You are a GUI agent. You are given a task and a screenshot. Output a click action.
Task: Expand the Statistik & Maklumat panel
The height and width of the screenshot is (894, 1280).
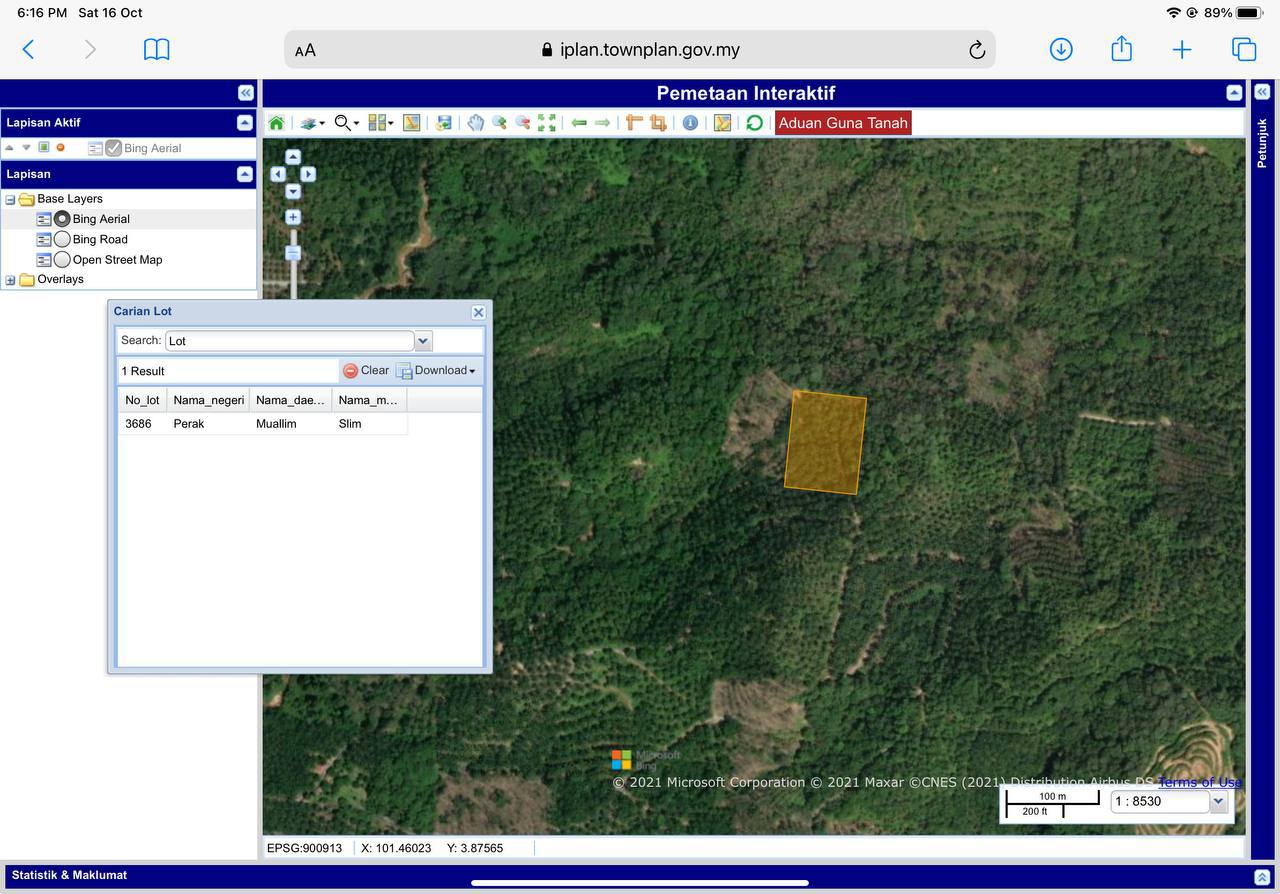tap(1261, 876)
